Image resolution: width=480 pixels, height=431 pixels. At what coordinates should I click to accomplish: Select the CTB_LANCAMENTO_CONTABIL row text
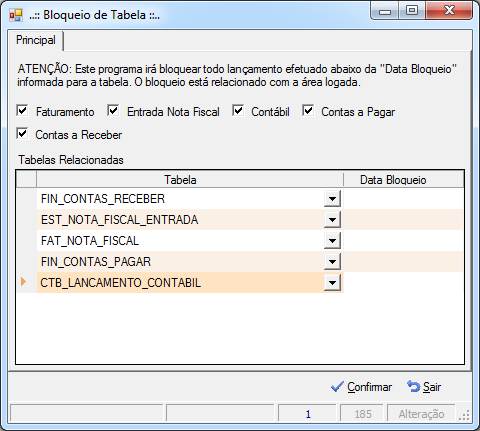click(x=121, y=283)
